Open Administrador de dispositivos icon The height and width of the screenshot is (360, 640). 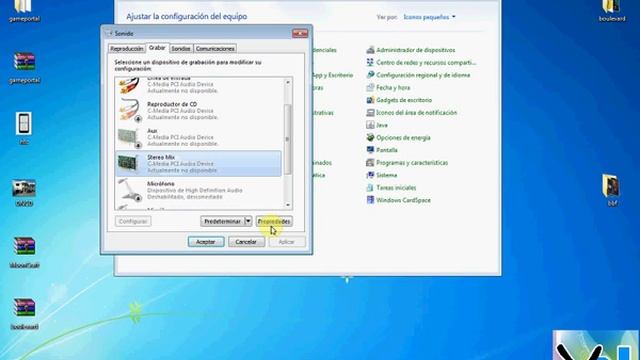pos(370,50)
